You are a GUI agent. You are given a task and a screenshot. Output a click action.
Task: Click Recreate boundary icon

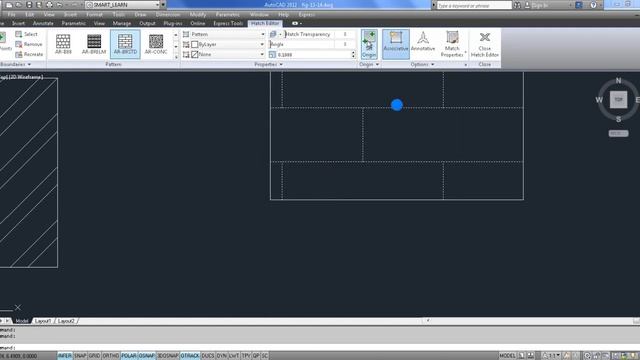19,54
